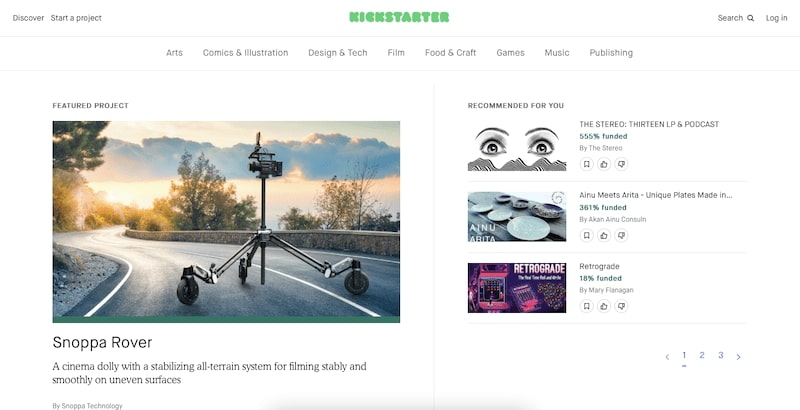Open the Snoppa Rover project title
The image size is (800, 410).
(102, 342)
